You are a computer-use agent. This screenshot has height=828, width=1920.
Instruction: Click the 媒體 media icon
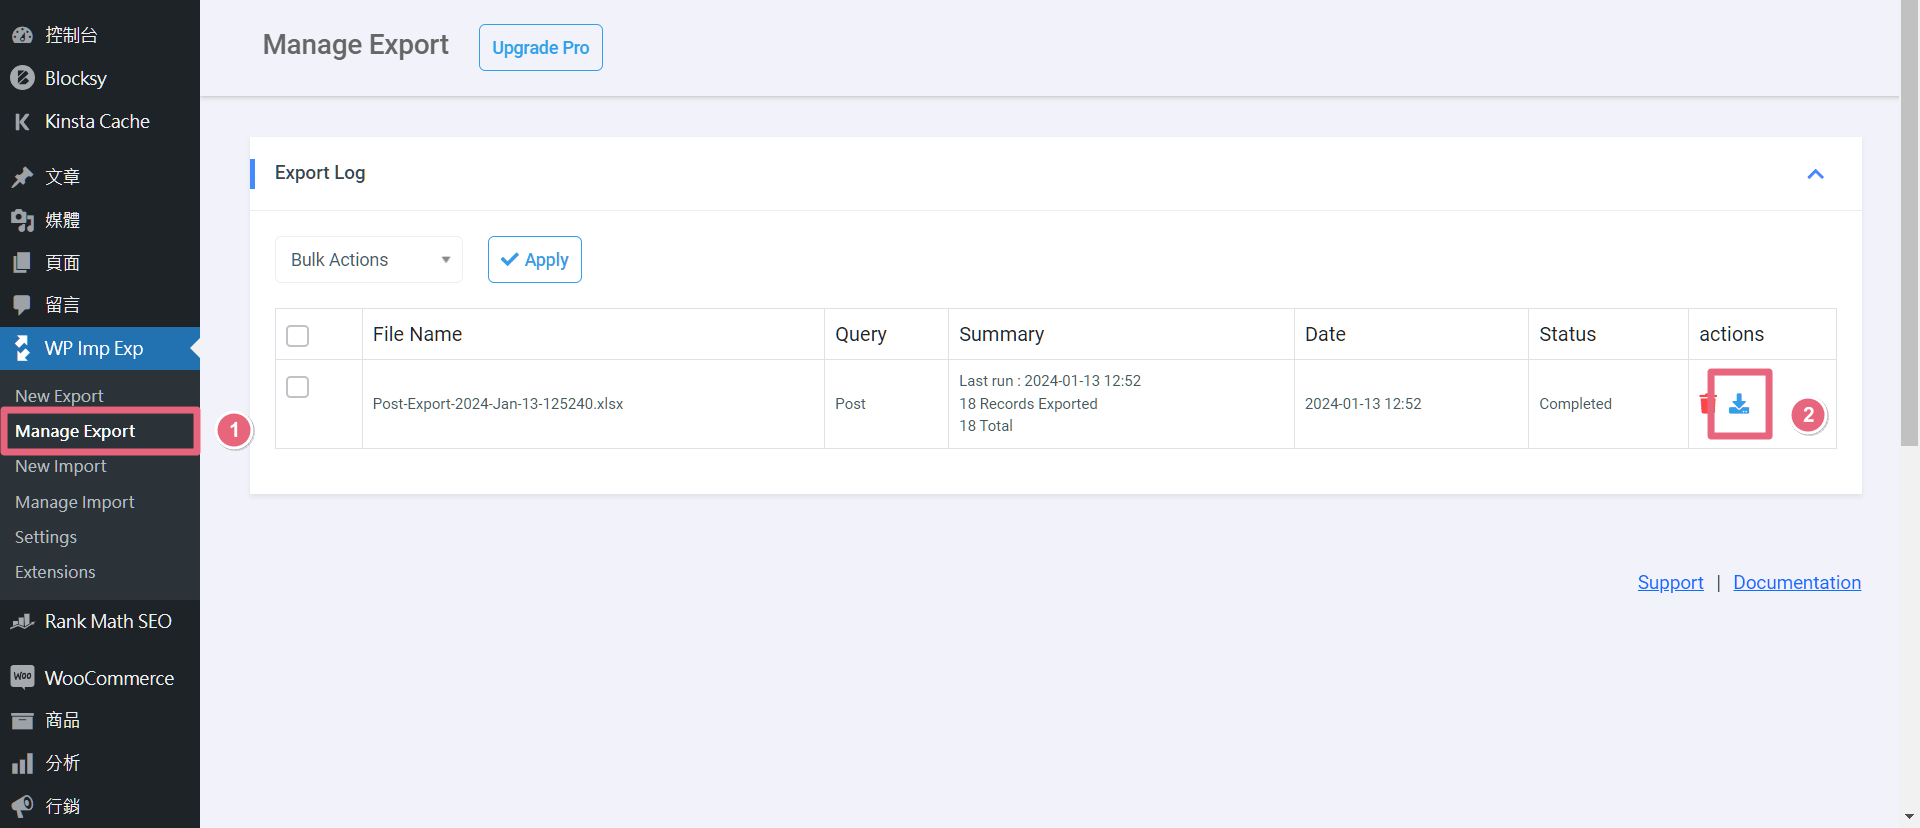[x=22, y=220]
